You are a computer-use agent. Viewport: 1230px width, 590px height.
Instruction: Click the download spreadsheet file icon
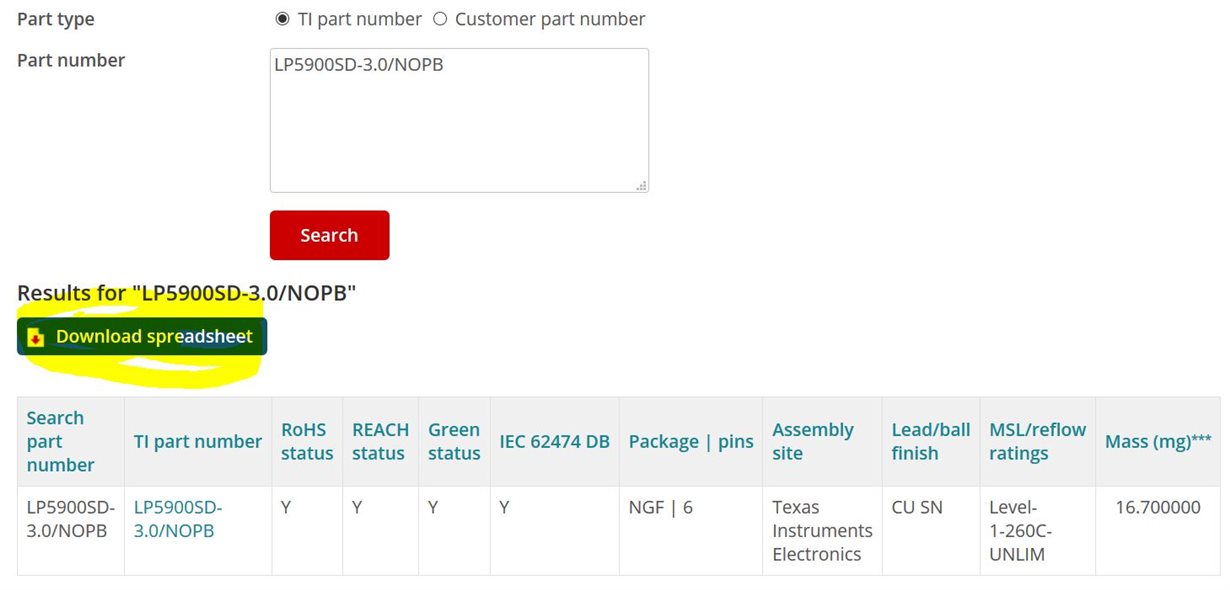point(36,337)
